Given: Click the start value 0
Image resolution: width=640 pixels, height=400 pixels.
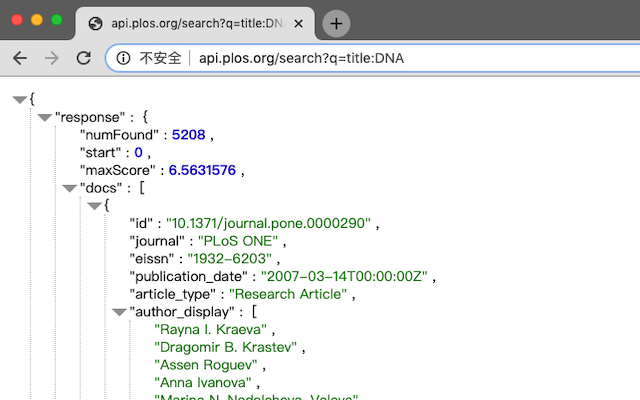Looking at the screenshot, I should coord(138,153).
